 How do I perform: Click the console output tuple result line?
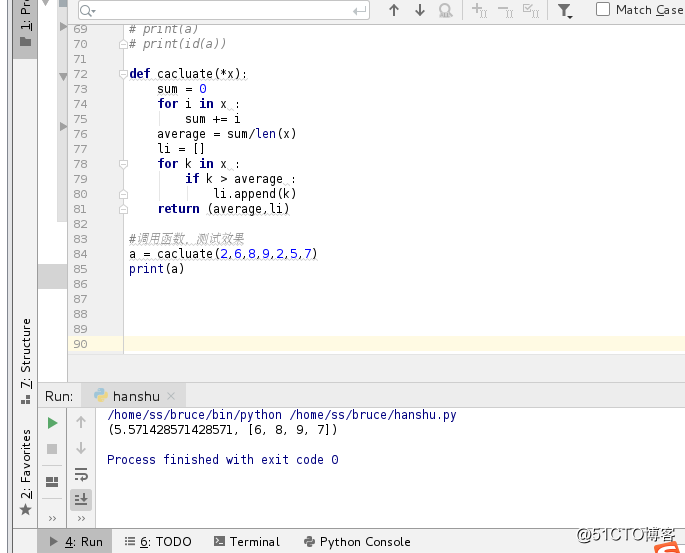(x=223, y=430)
